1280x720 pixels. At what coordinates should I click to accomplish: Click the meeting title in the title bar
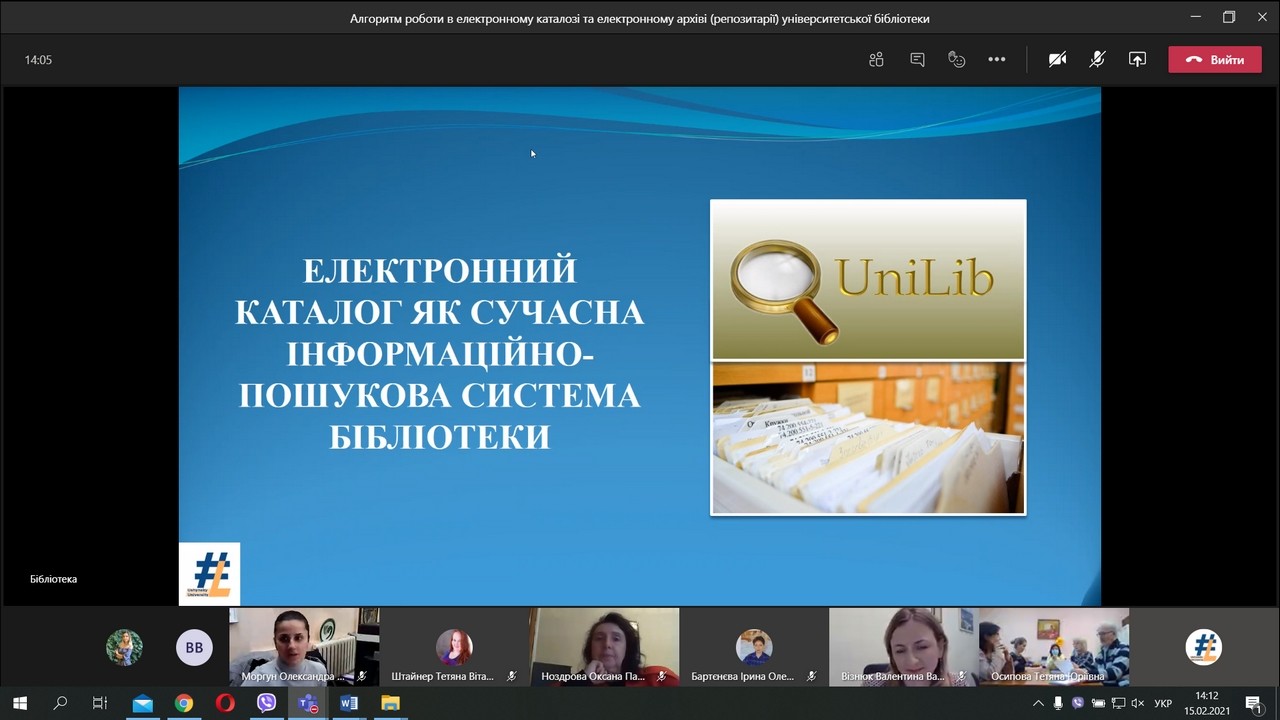pyautogui.click(x=640, y=18)
